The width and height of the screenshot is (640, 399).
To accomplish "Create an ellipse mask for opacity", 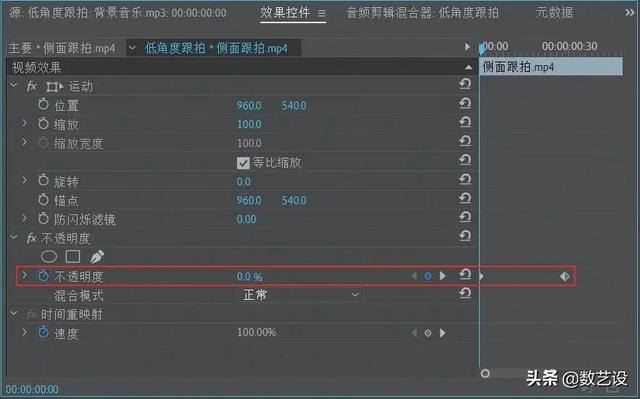I will tap(49, 257).
